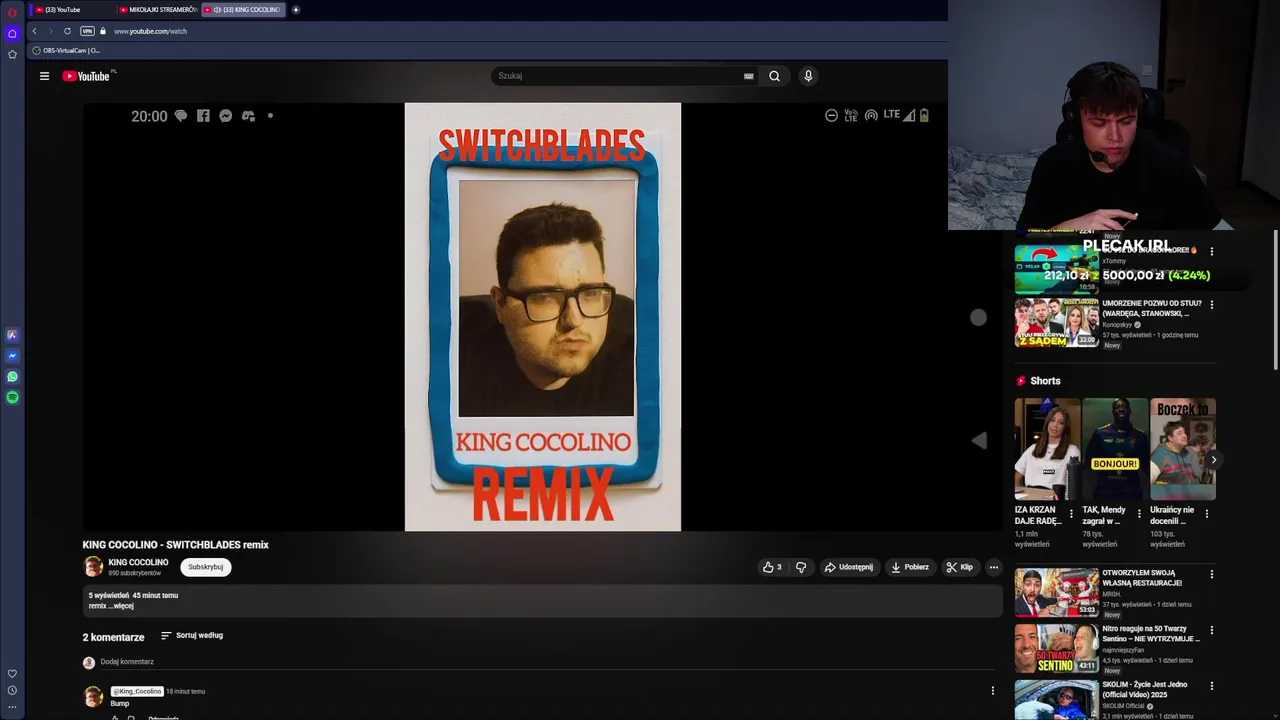
Task: Open more actions menu beside Klip
Action: tap(993, 567)
